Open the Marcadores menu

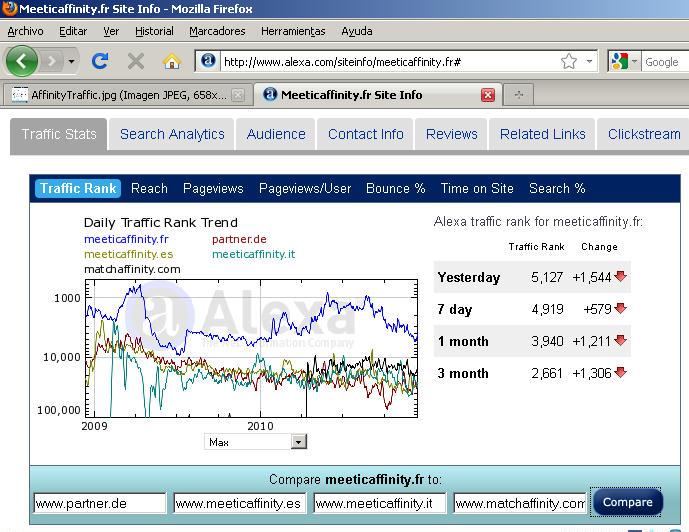coord(217,31)
